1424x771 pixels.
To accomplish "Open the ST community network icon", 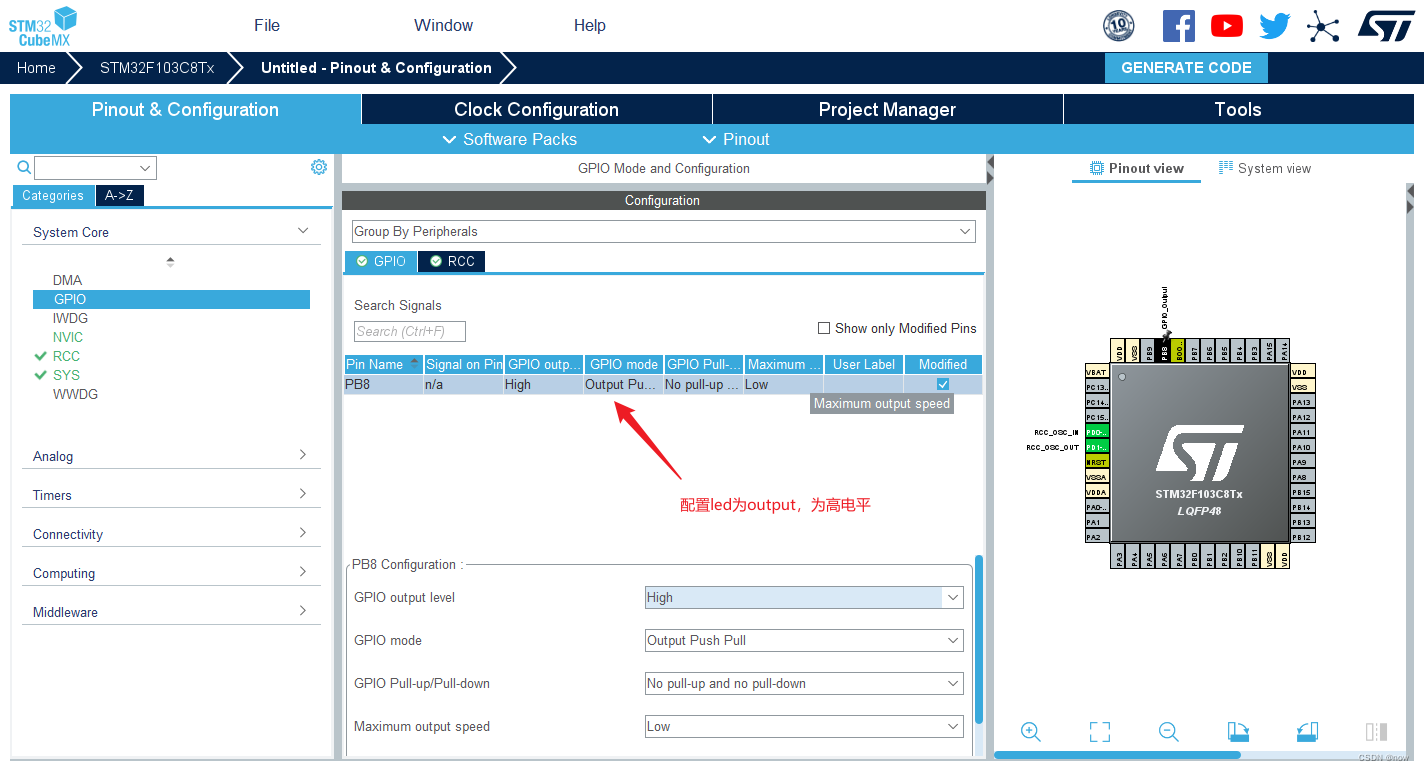I will pos(1322,26).
